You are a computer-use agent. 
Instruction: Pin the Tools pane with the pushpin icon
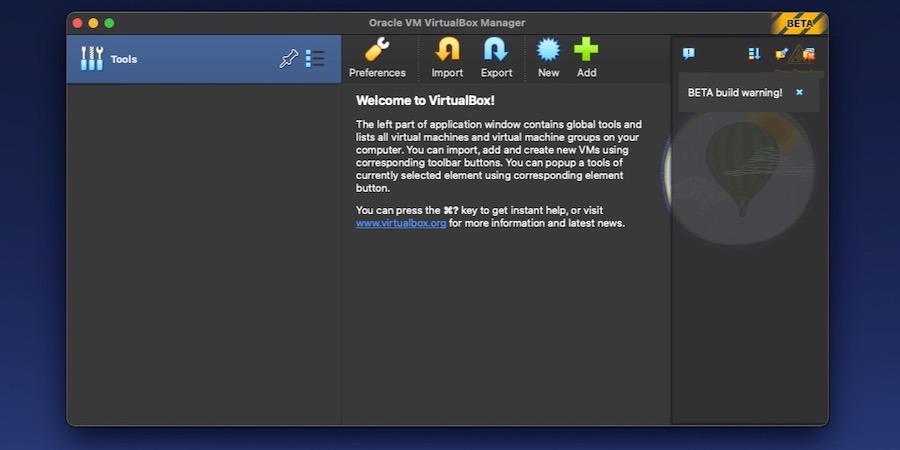pos(289,59)
